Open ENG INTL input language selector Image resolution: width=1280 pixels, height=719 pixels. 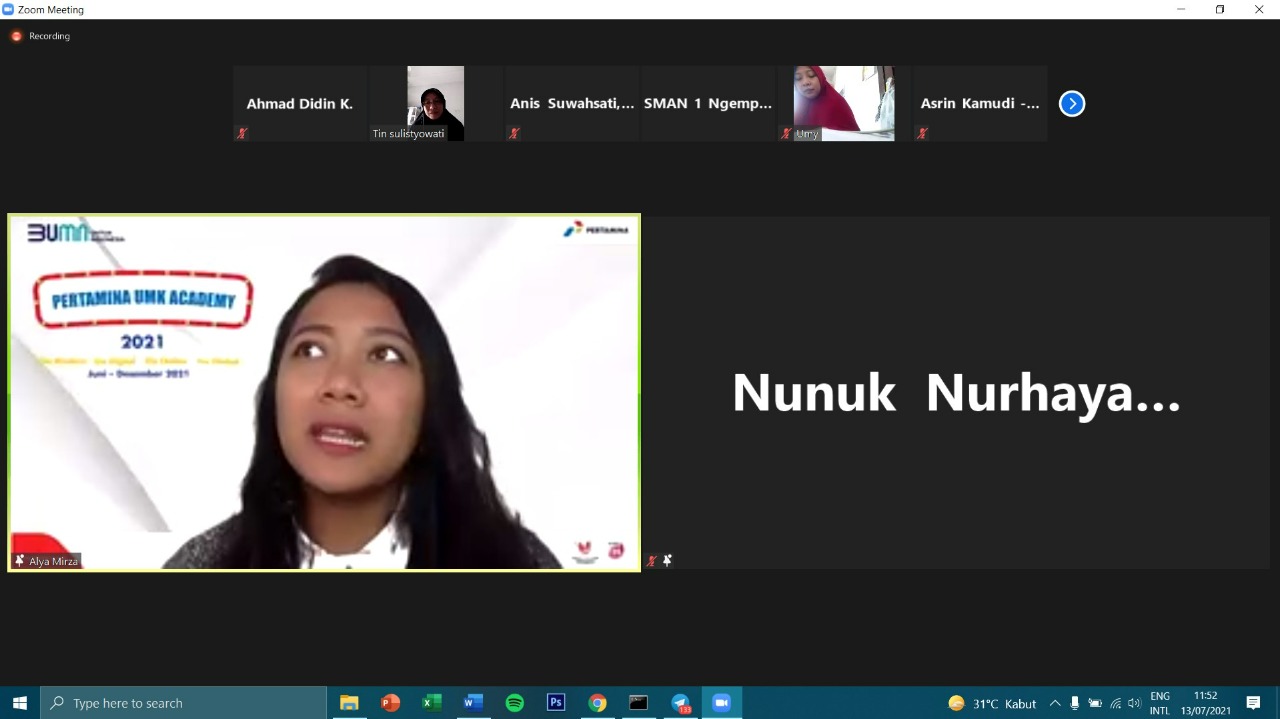click(x=1160, y=703)
